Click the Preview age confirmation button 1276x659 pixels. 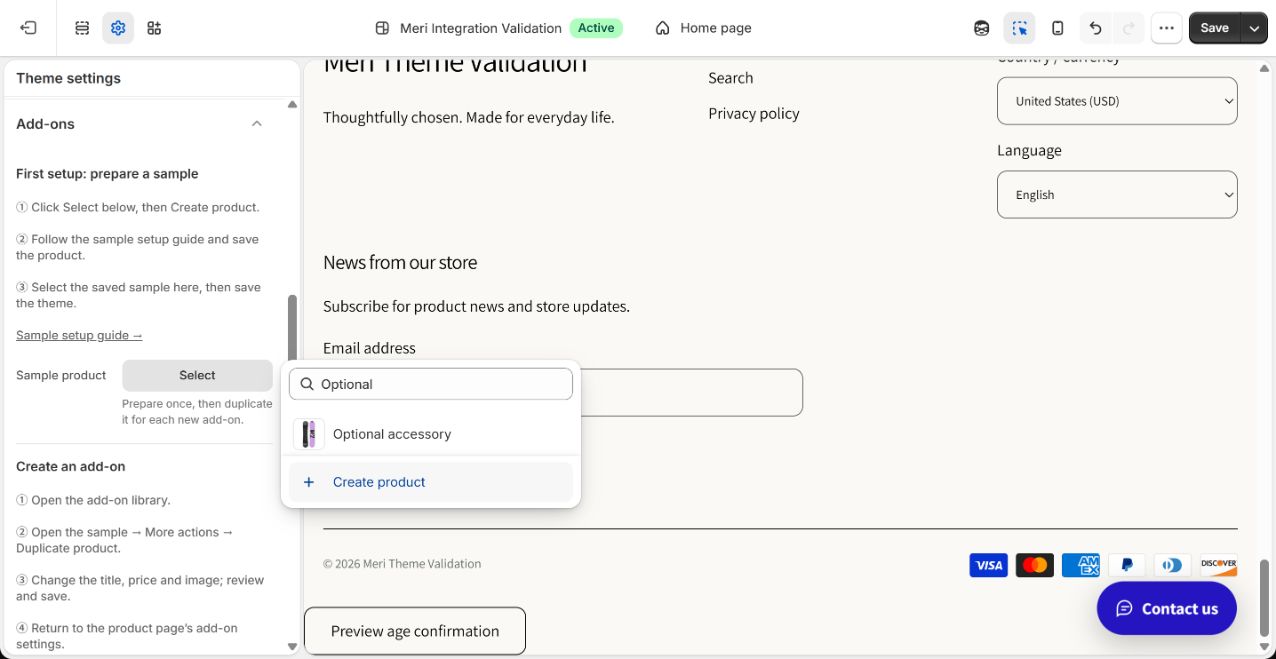[x=415, y=631]
